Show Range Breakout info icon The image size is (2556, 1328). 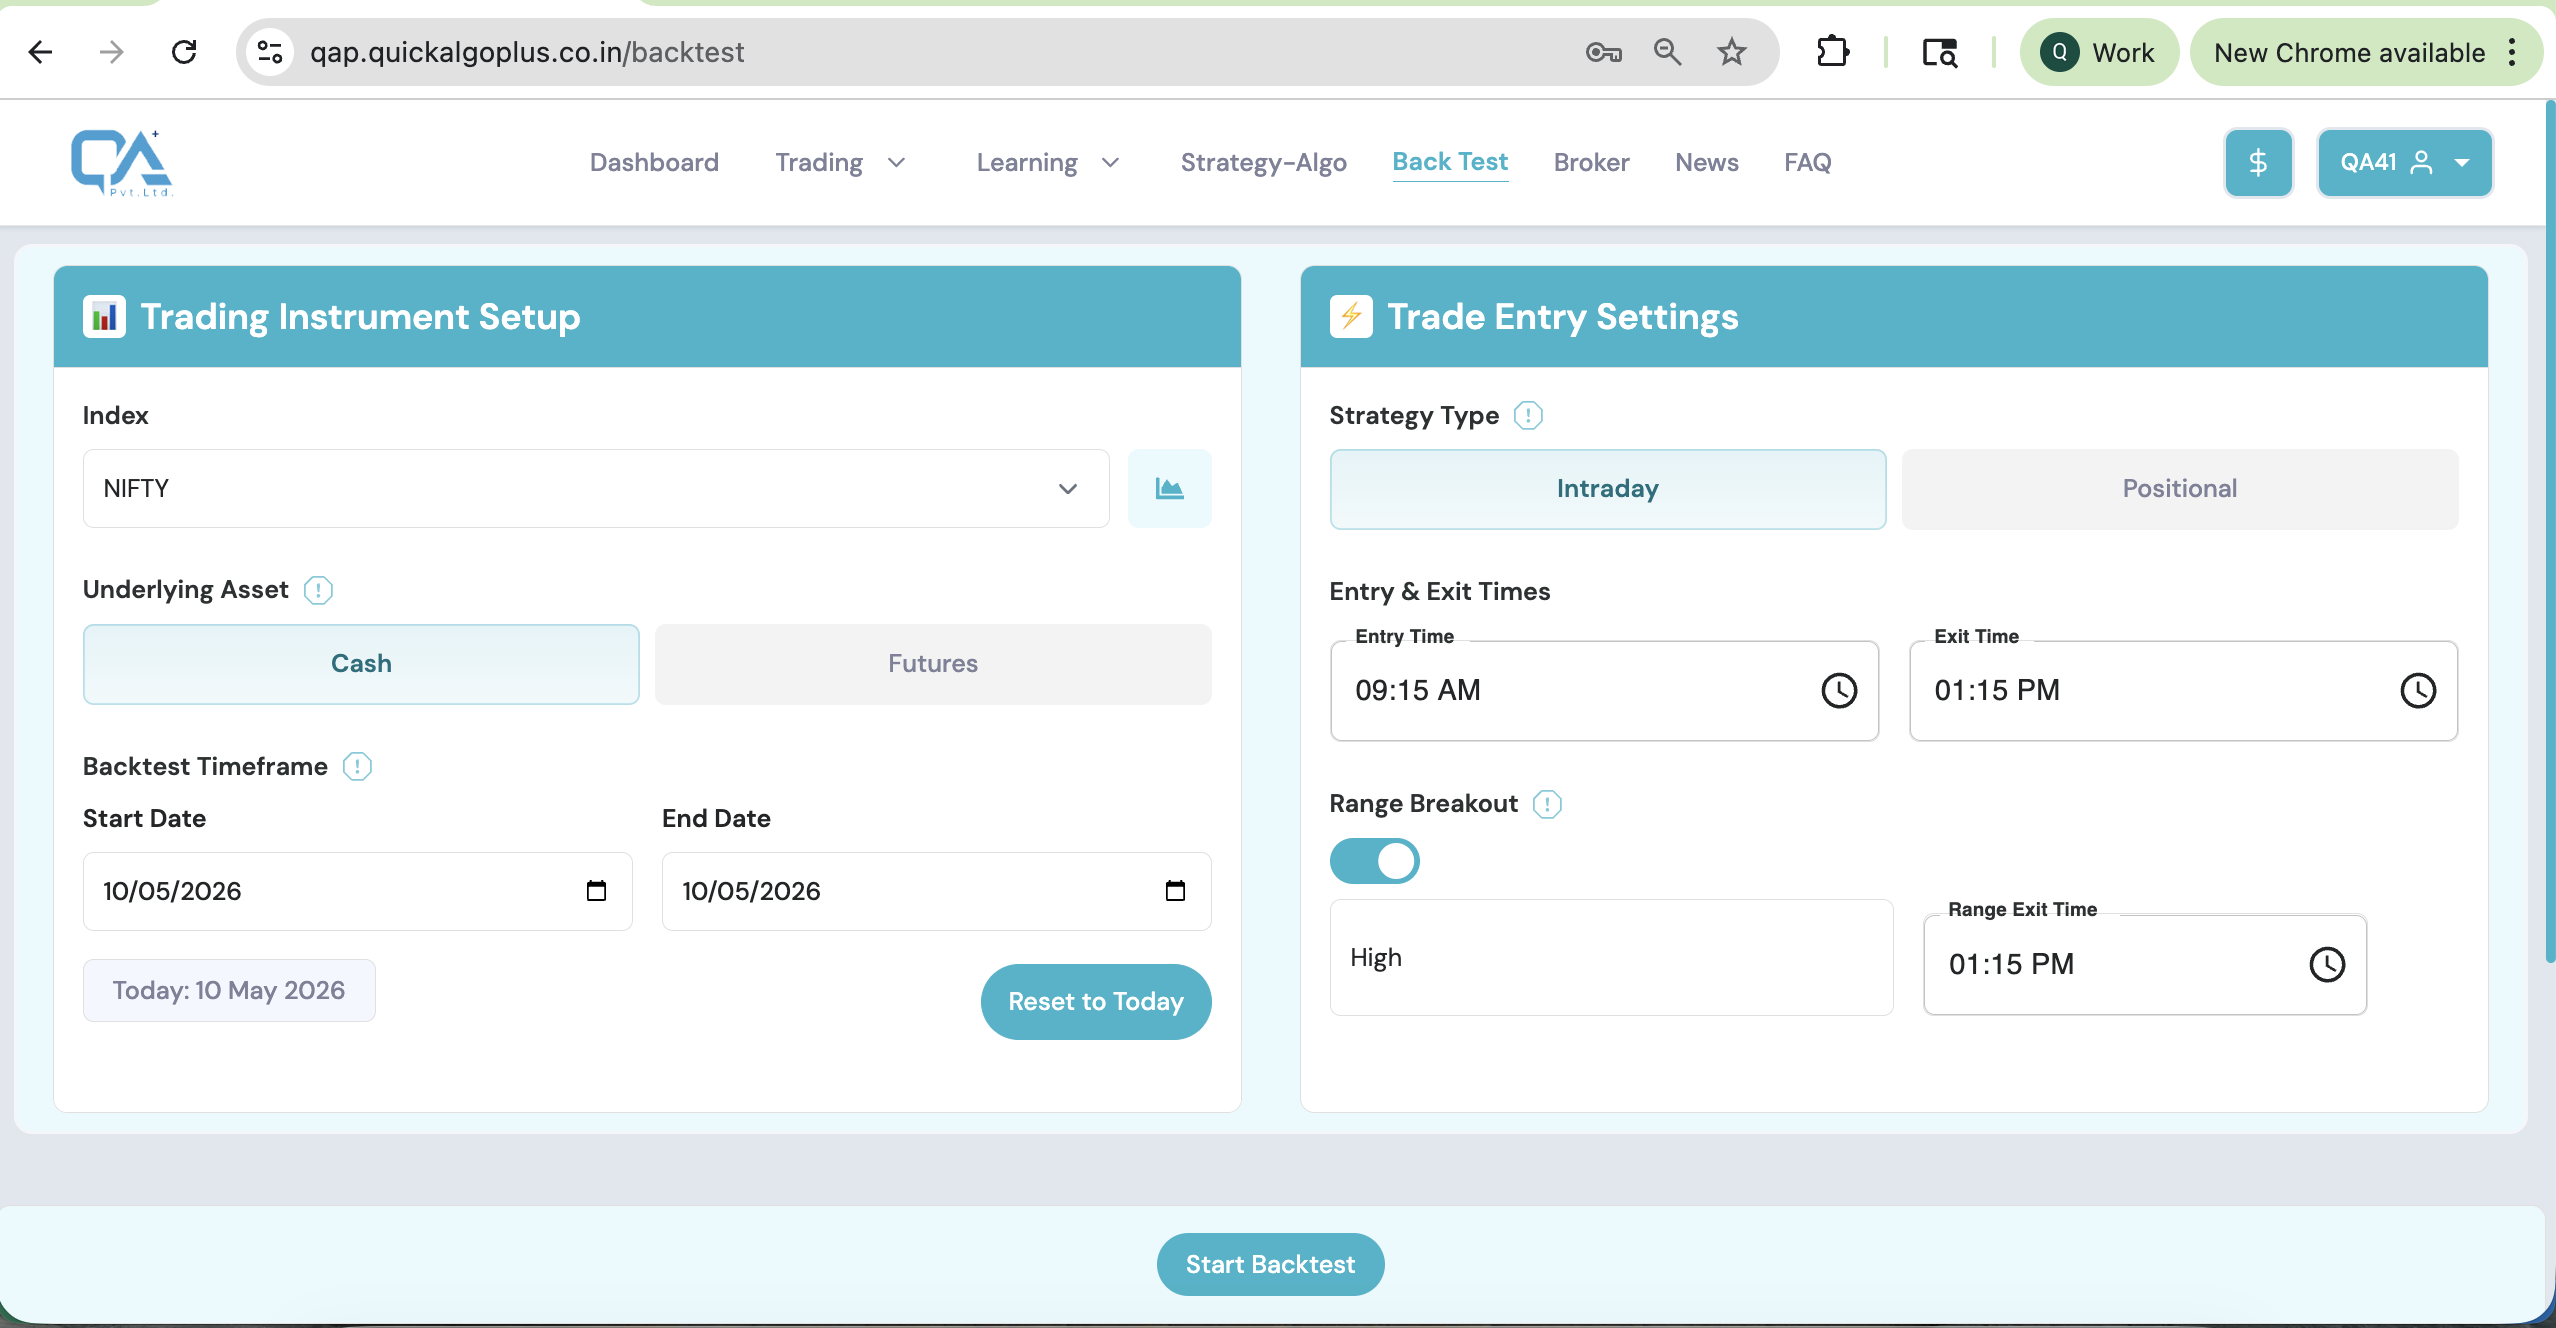pyautogui.click(x=1547, y=804)
